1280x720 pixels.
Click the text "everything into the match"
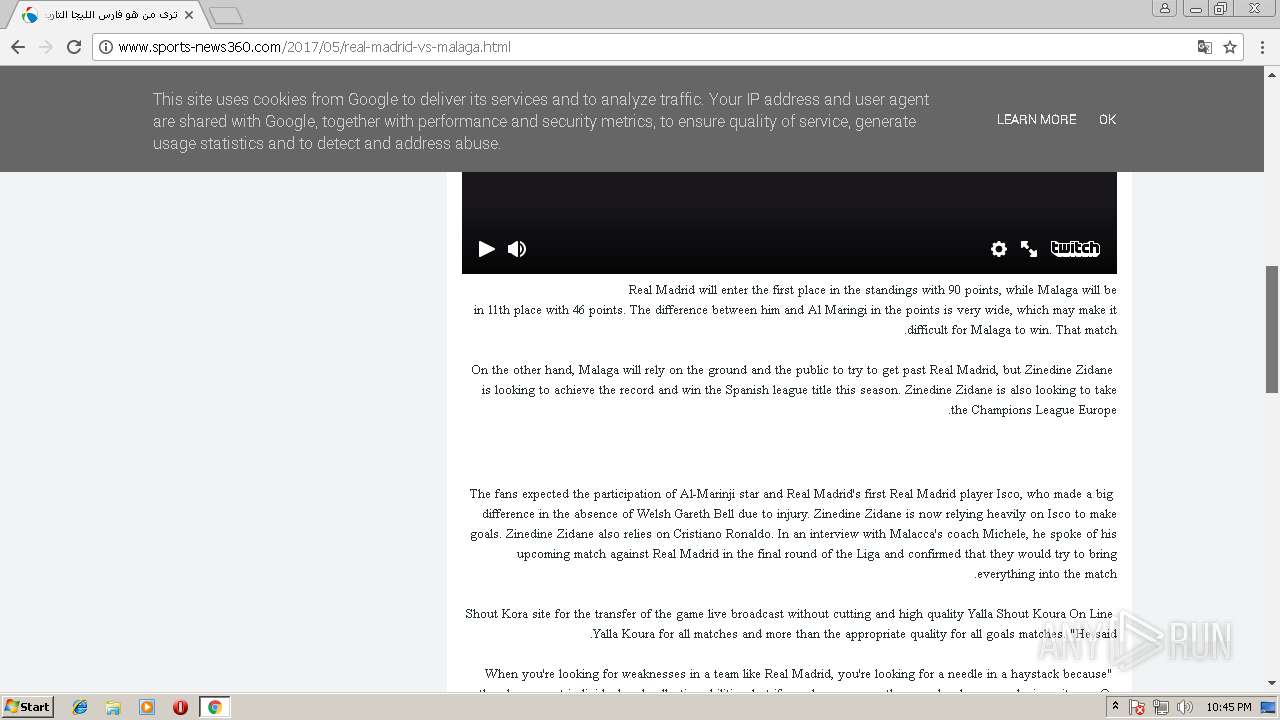[x=1045, y=574]
